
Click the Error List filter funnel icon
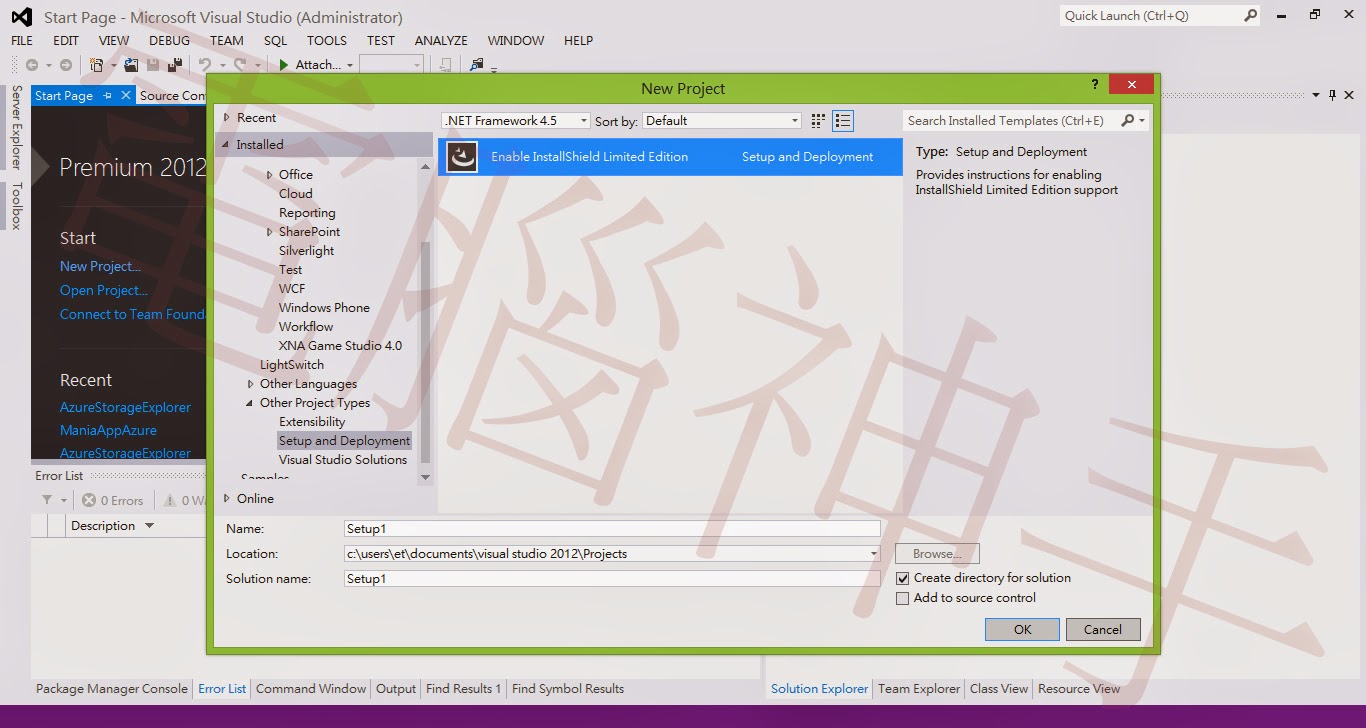(47, 500)
